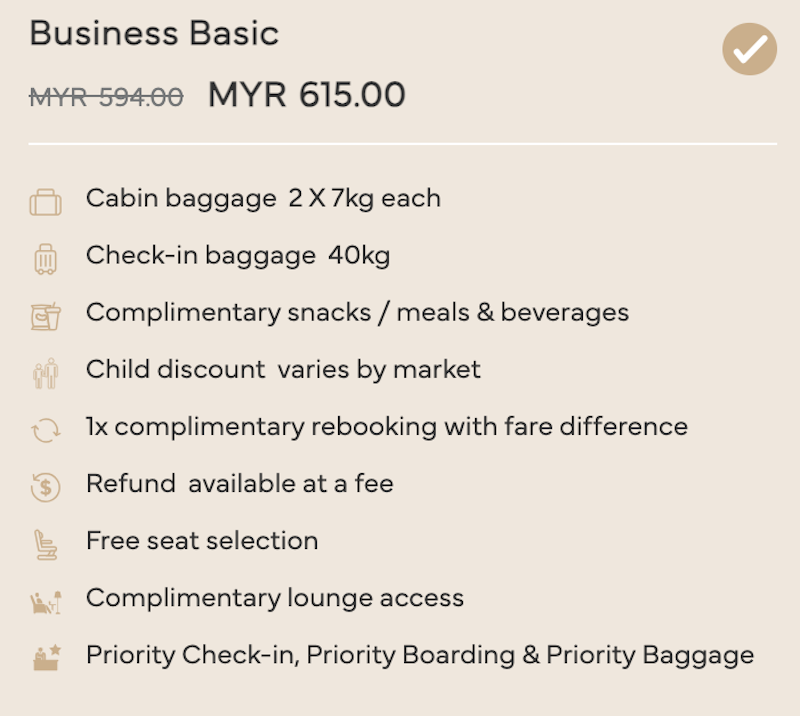Click Child discount varies by market text
Image resolution: width=800 pixels, height=716 pixels.
(283, 370)
